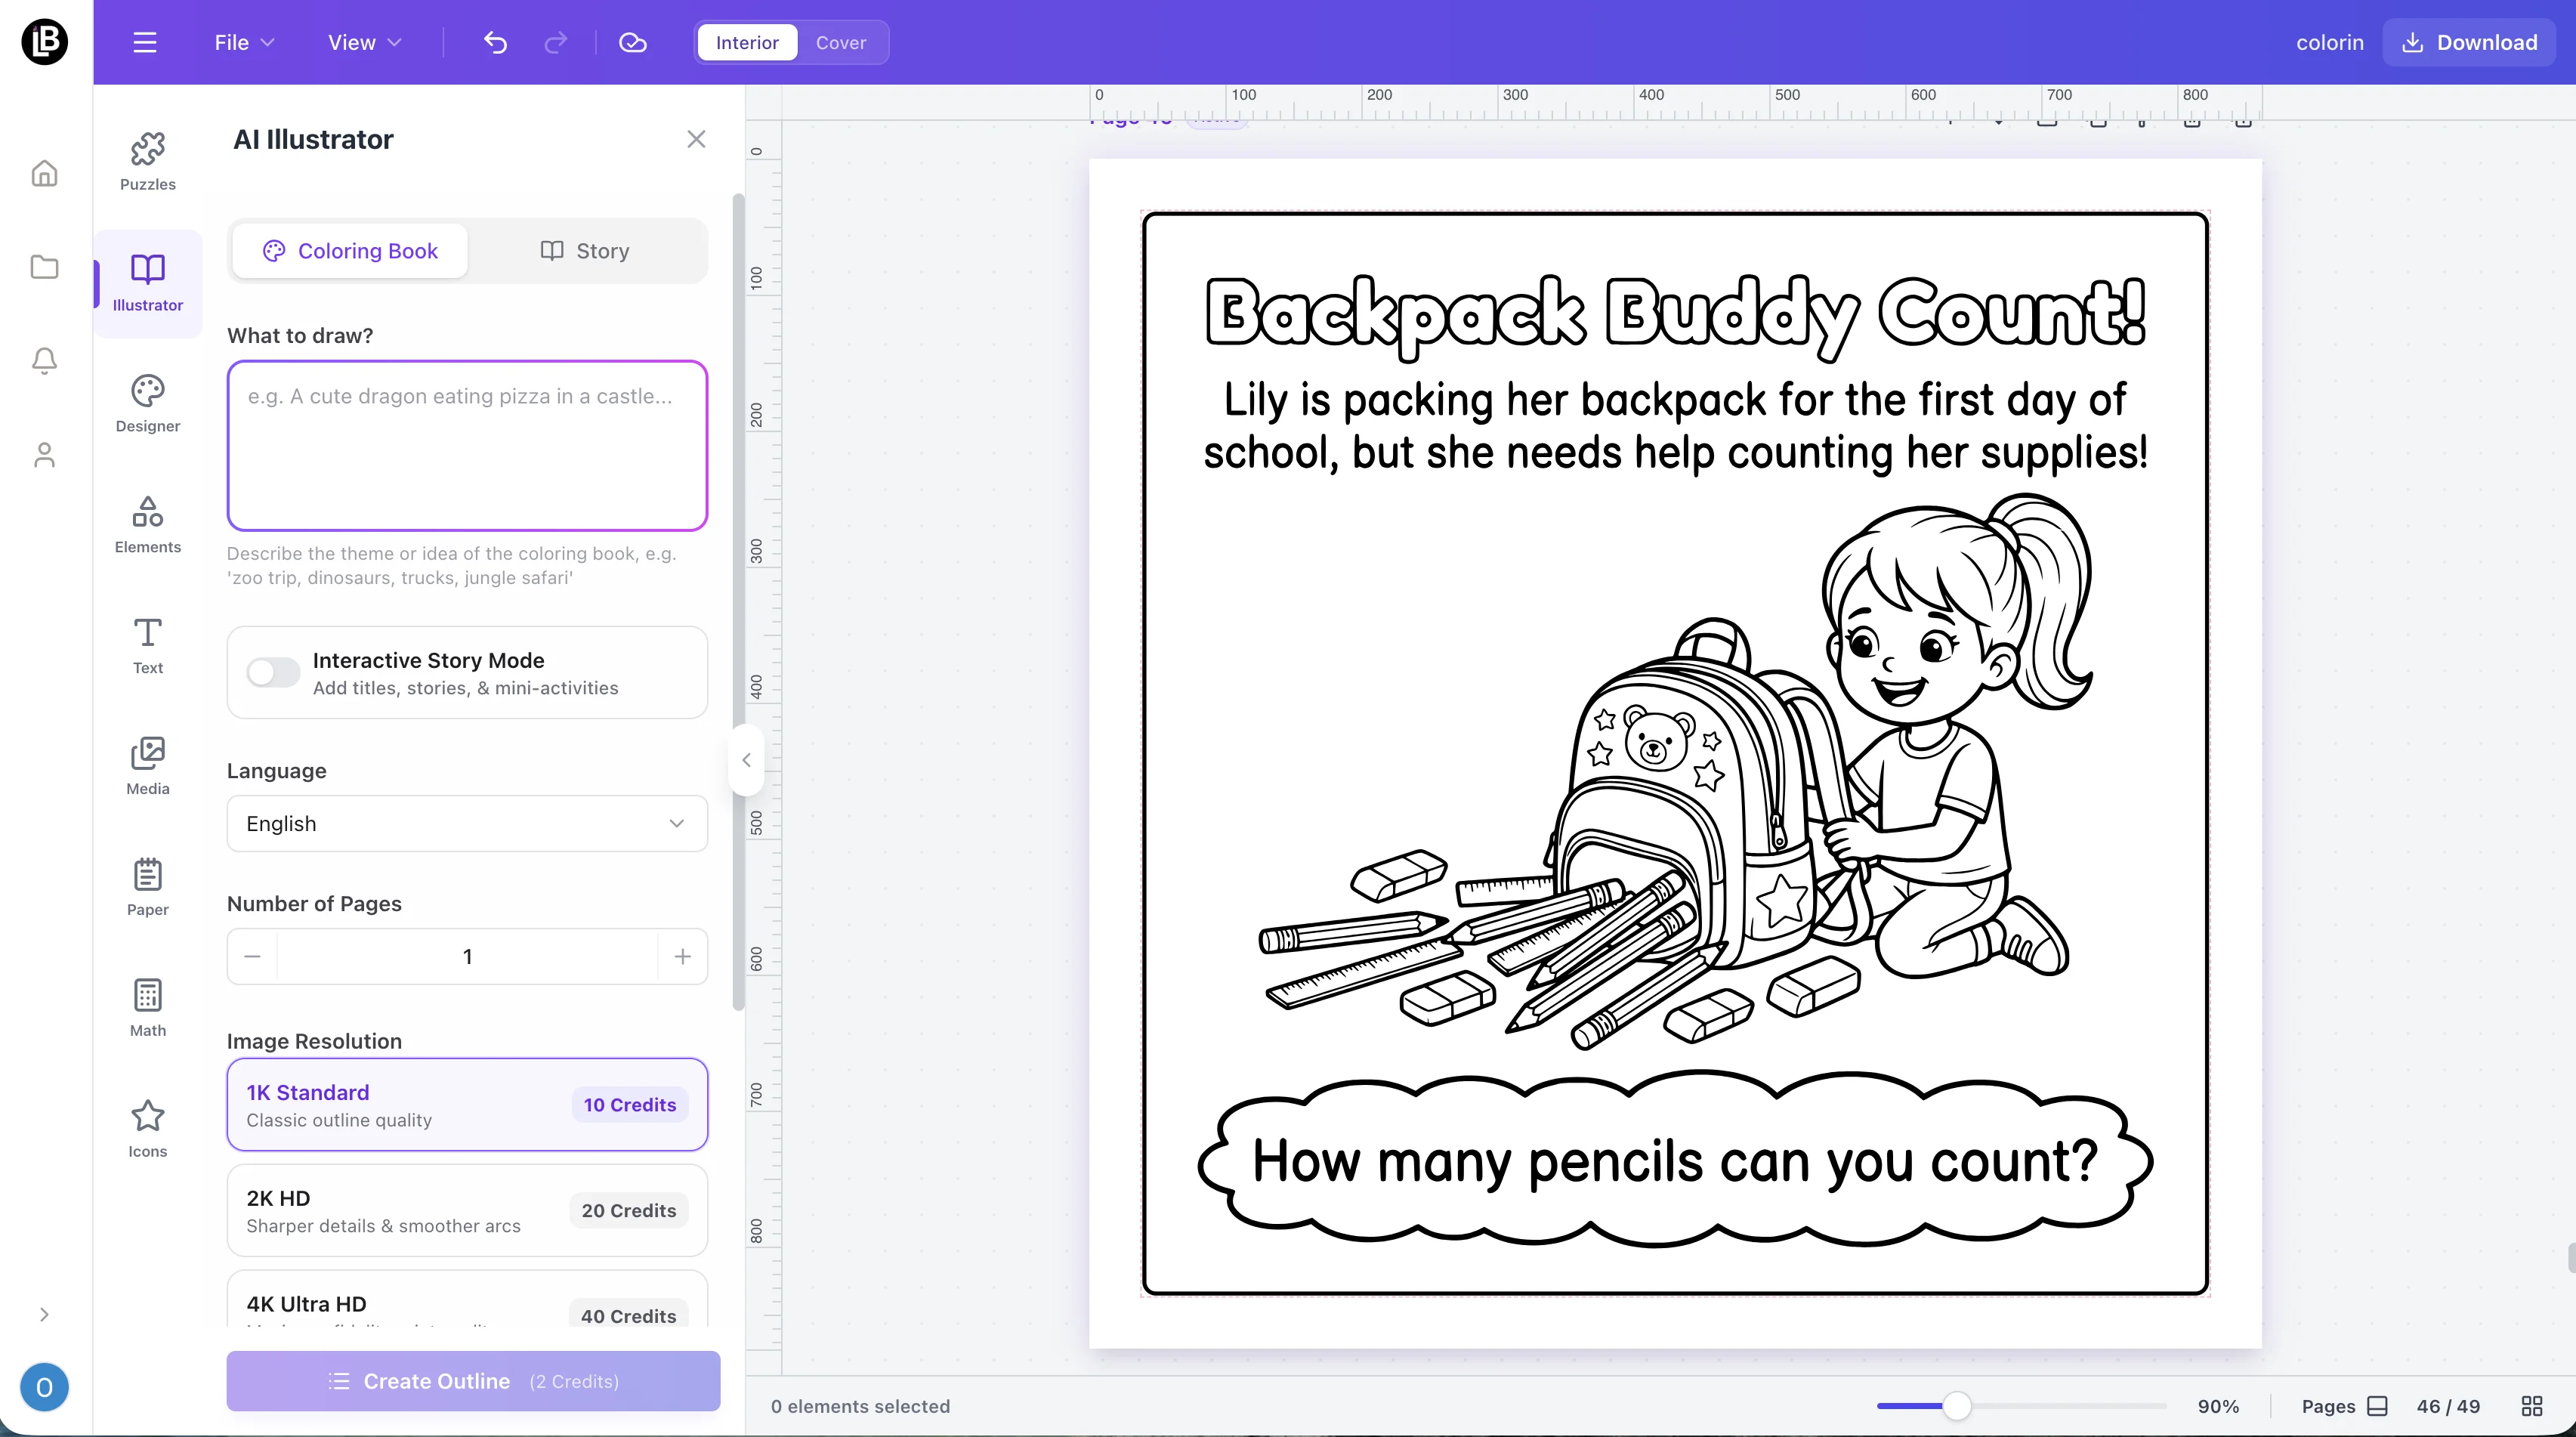The width and height of the screenshot is (2576, 1437).
Task: Toggle the Pages panel
Action: pos(2345,1406)
